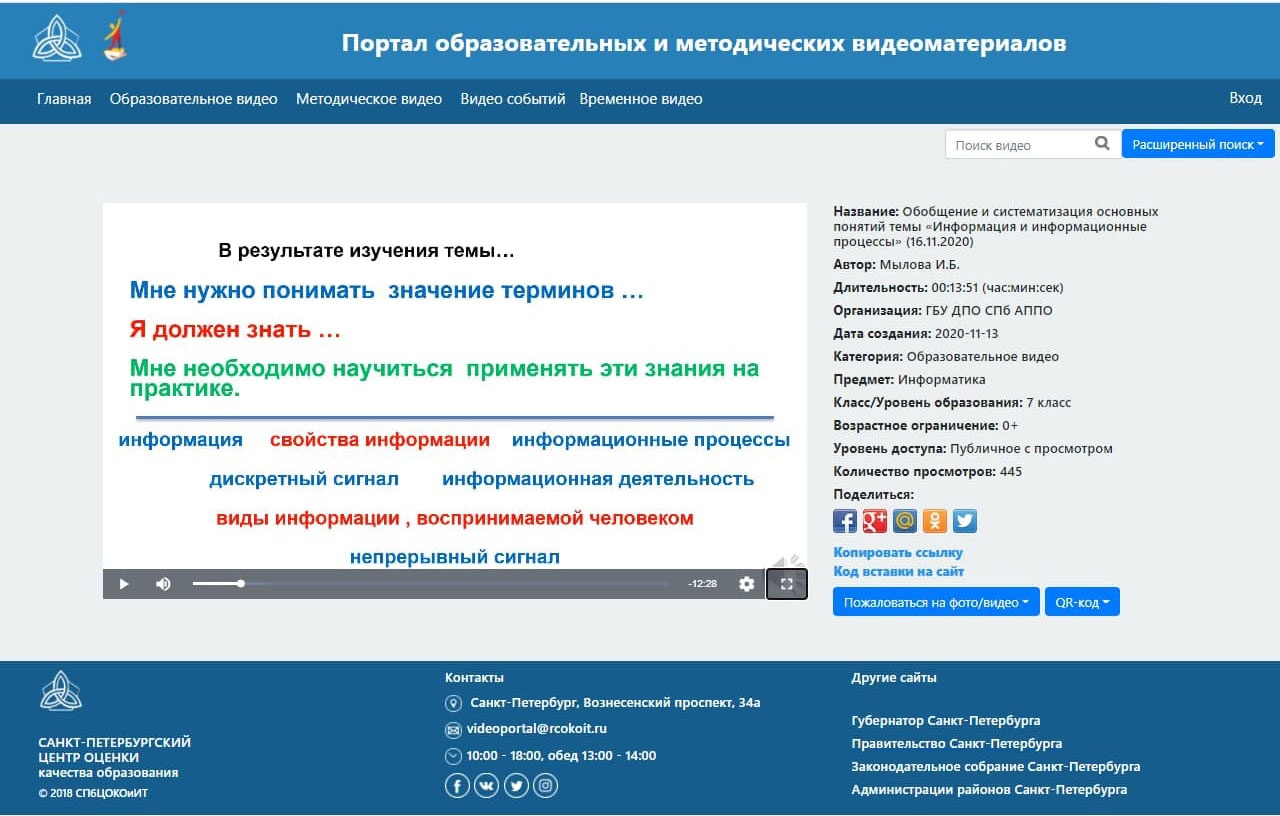Click the portal title heading
This screenshot has width=1280, height=816.
click(704, 43)
